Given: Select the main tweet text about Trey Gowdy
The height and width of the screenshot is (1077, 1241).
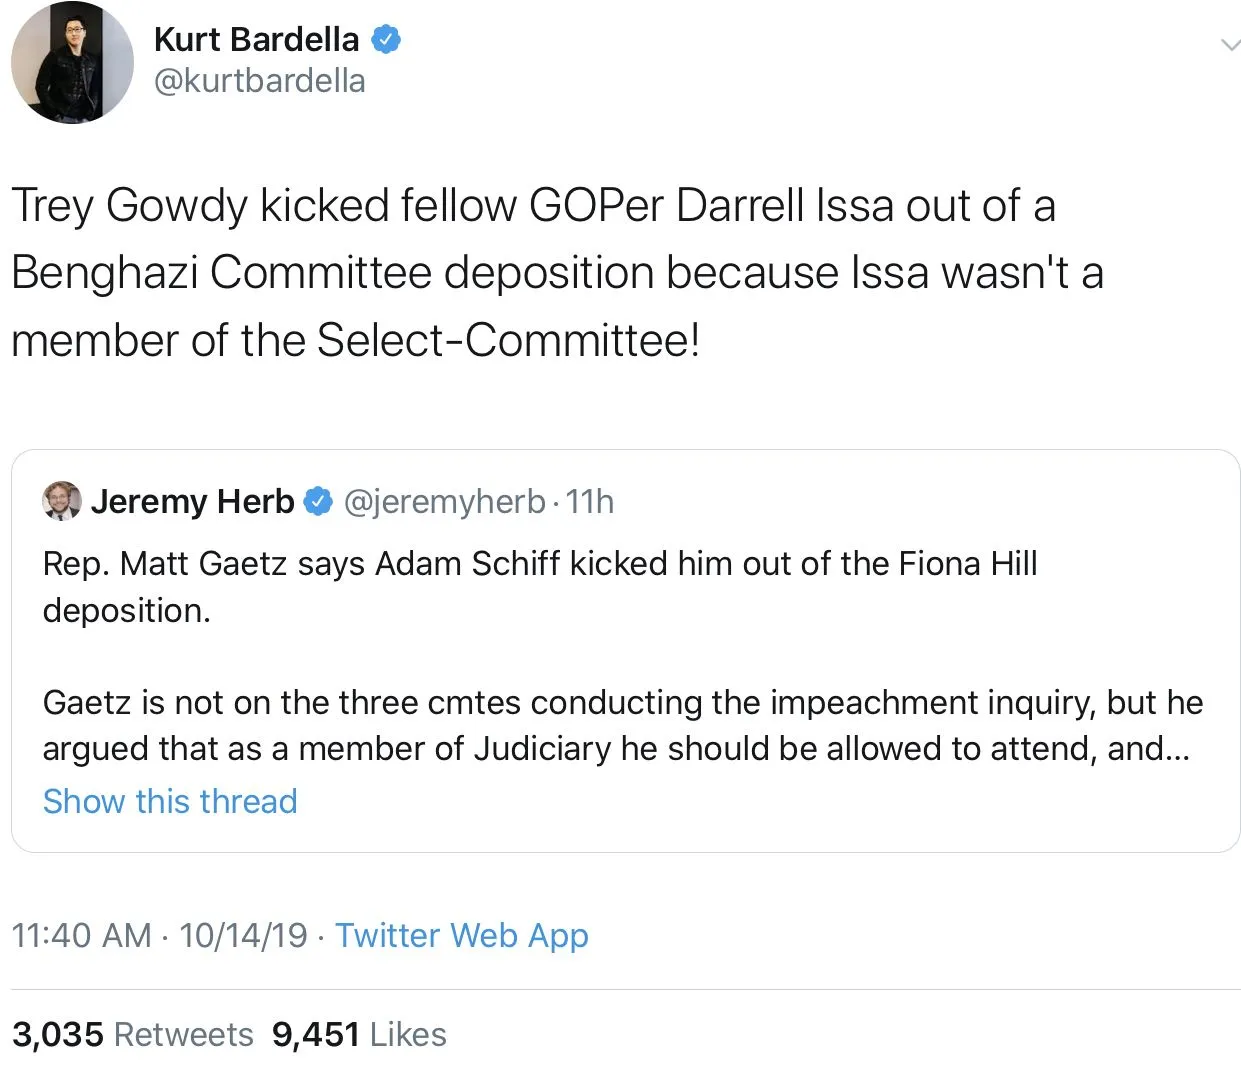Looking at the screenshot, I should coord(556,272).
